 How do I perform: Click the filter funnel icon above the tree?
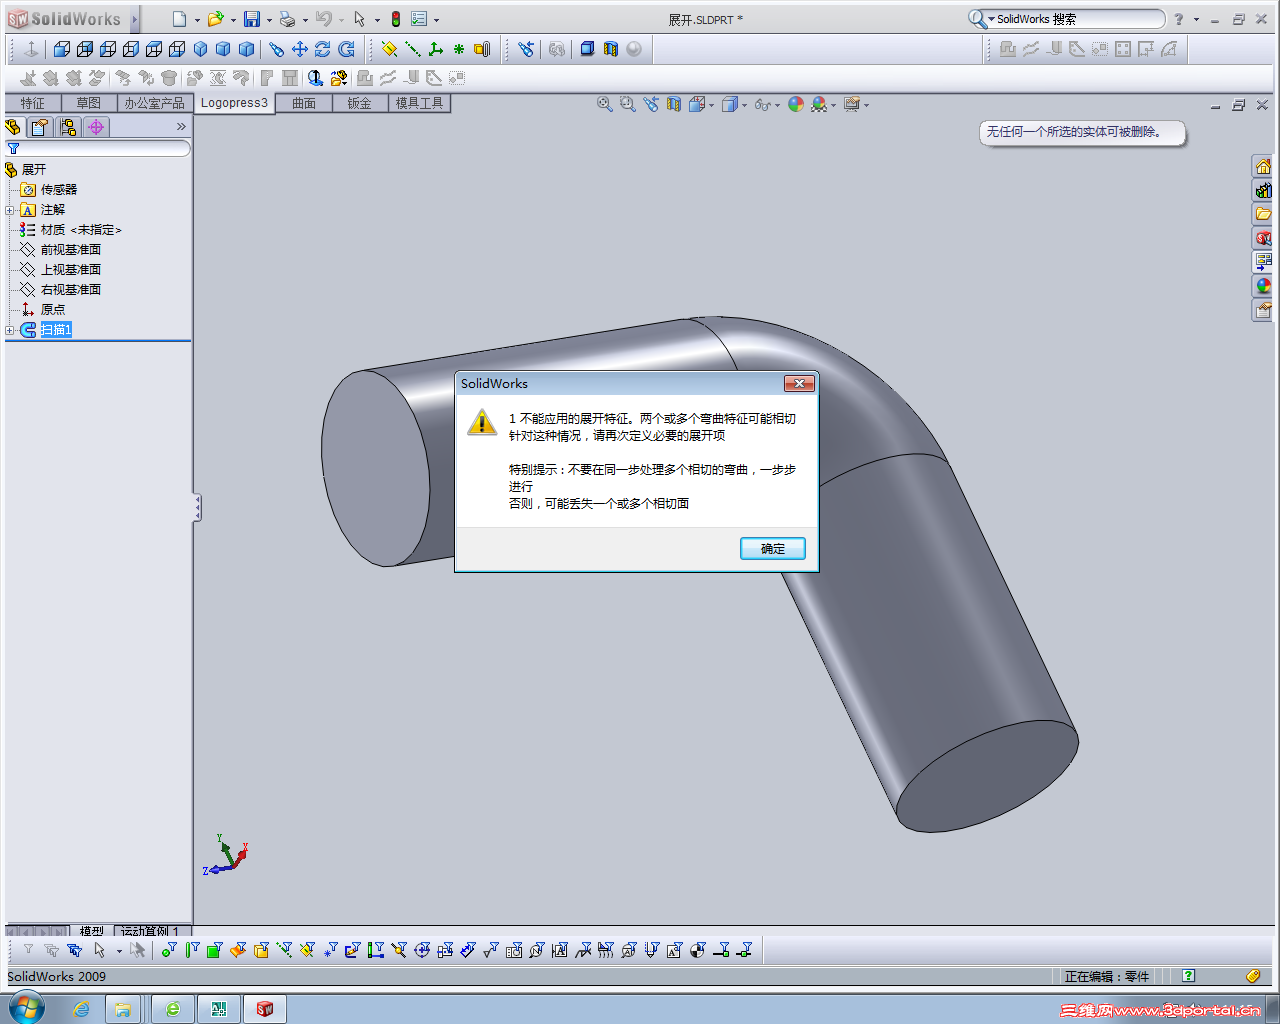click(x=13, y=148)
